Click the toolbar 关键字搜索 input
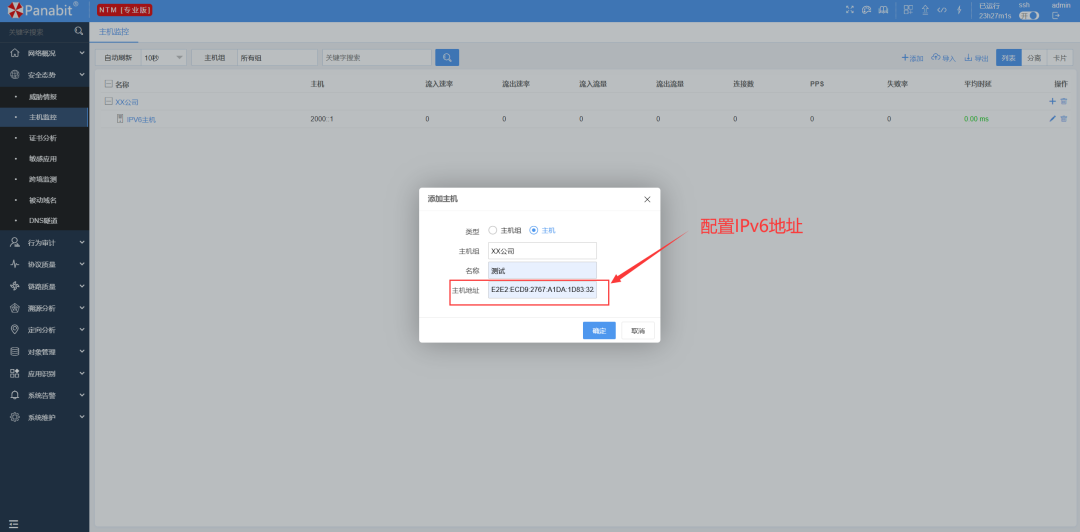This screenshot has width=1080, height=532. 377,58
